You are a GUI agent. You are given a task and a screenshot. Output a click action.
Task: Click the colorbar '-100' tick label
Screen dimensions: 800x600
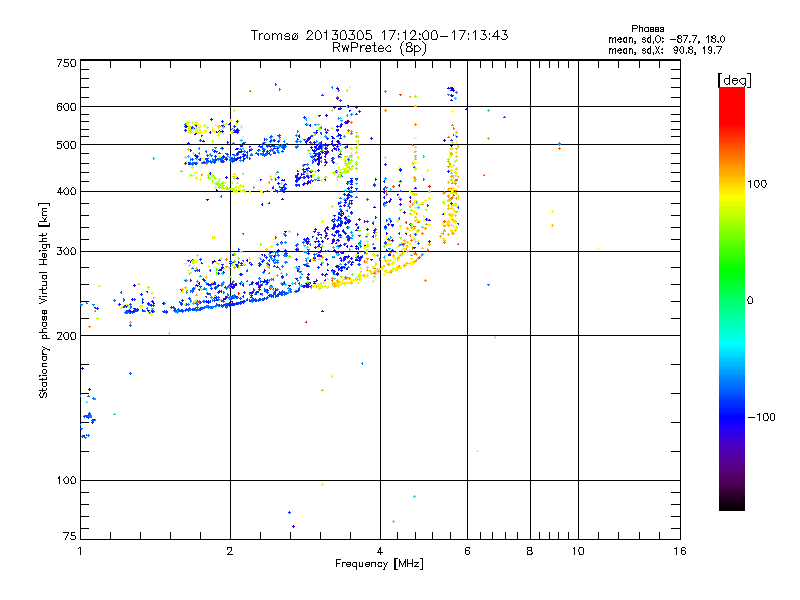(761, 417)
